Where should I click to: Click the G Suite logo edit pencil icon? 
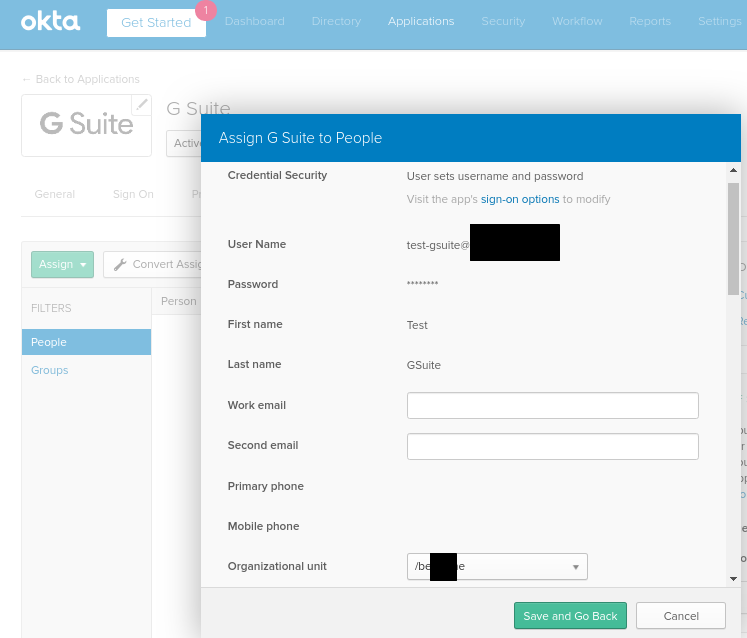click(141, 105)
